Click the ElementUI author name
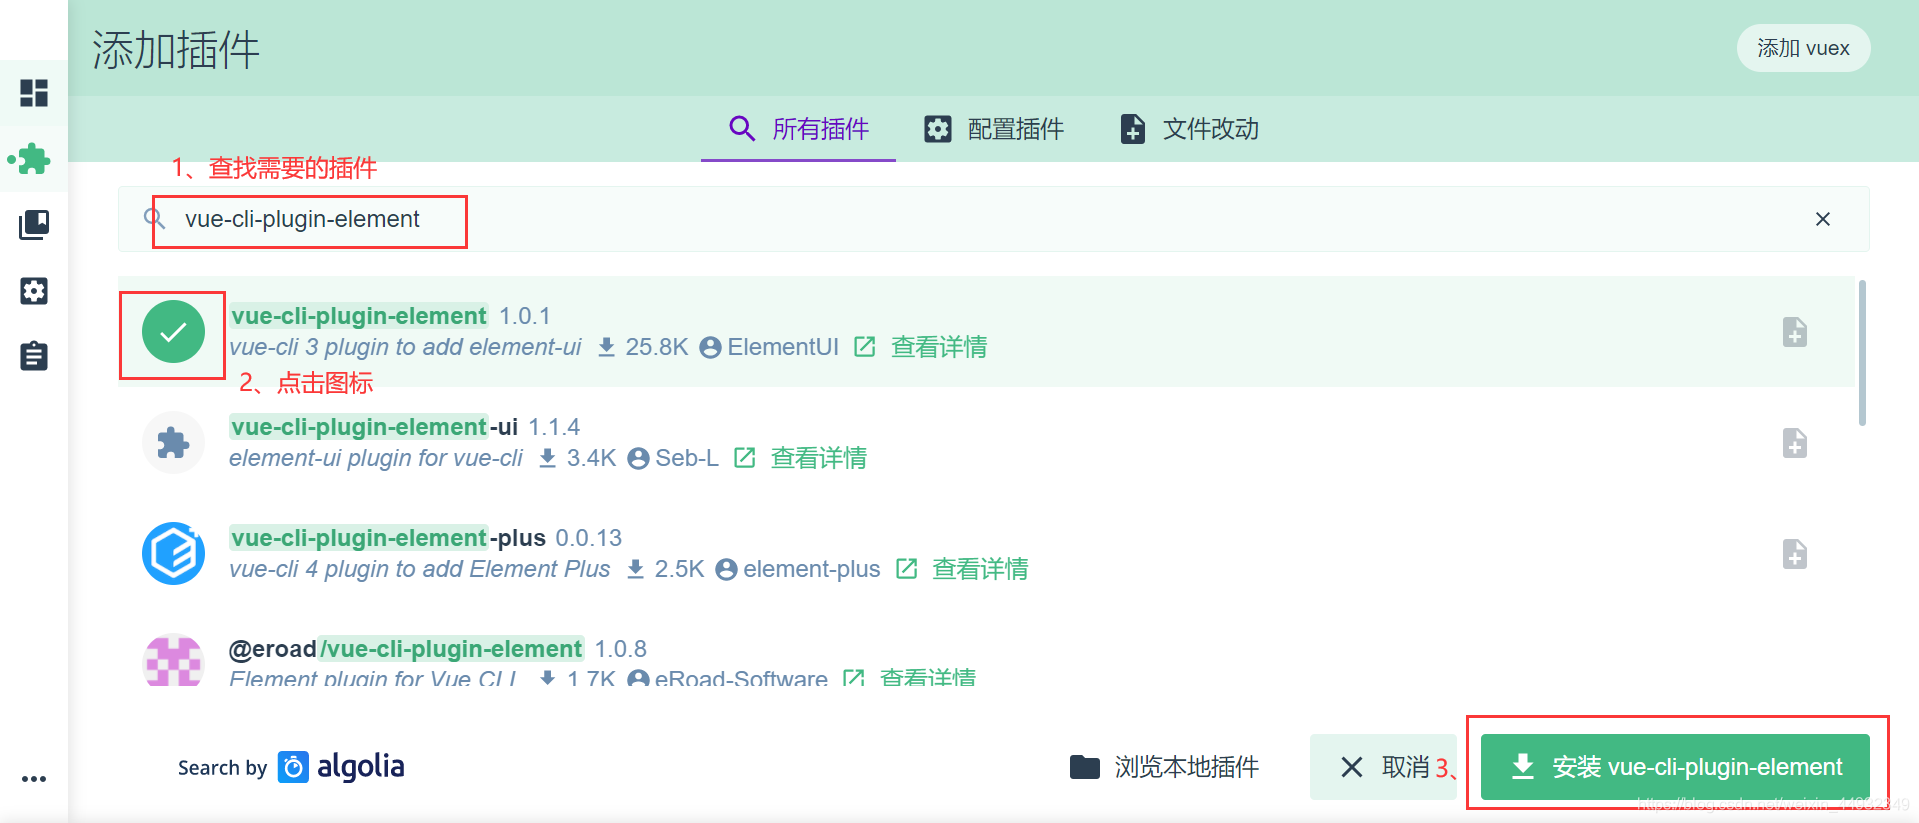This screenshot has width=1919, height=823. point(783,347)
